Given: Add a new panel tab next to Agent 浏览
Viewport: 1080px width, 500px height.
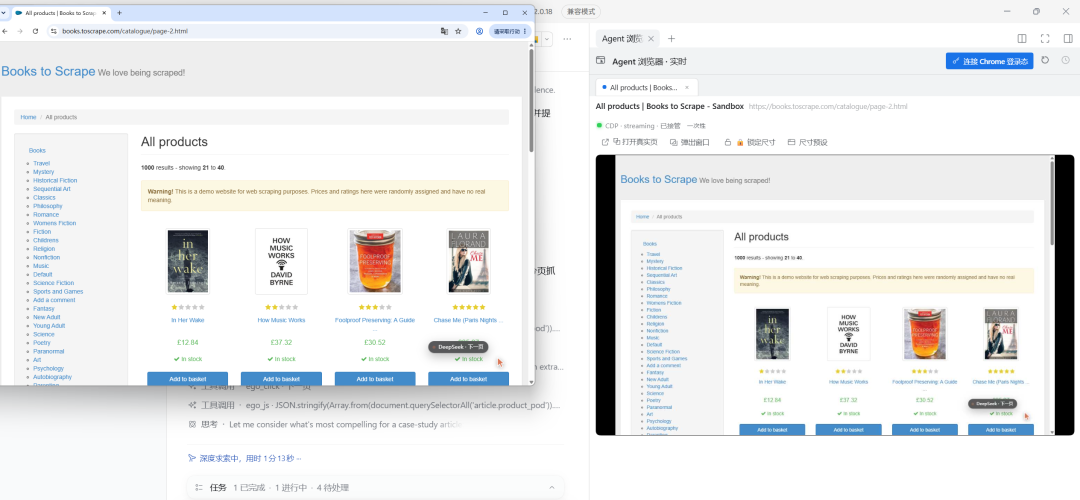Looking at the screenshot, I should [672, 39].
